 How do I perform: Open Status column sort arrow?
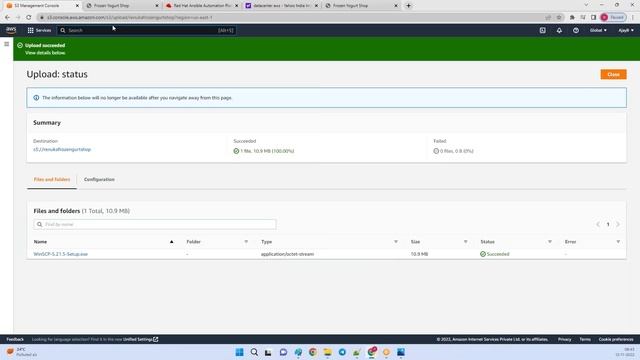click(x=550, y=242)
